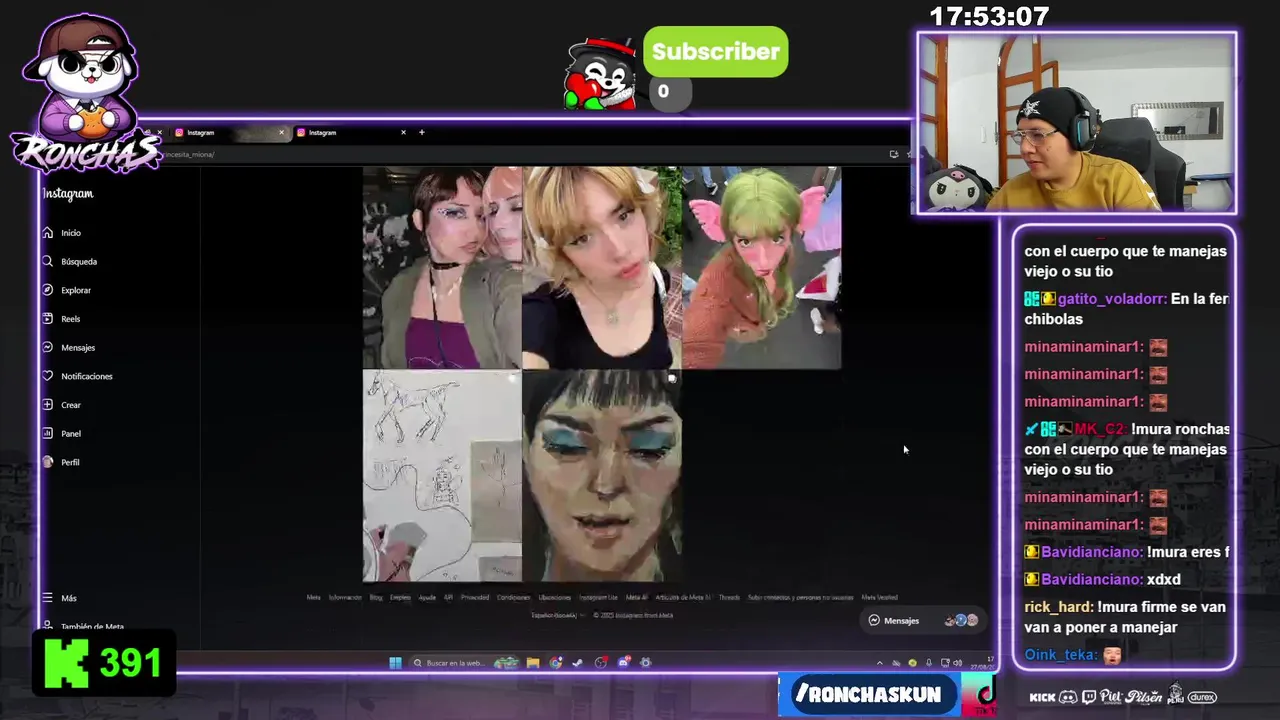Open painted portrait post with blue eyeshadow
Viewport: 1280px width, 720px height.
[x=601, y=475]
